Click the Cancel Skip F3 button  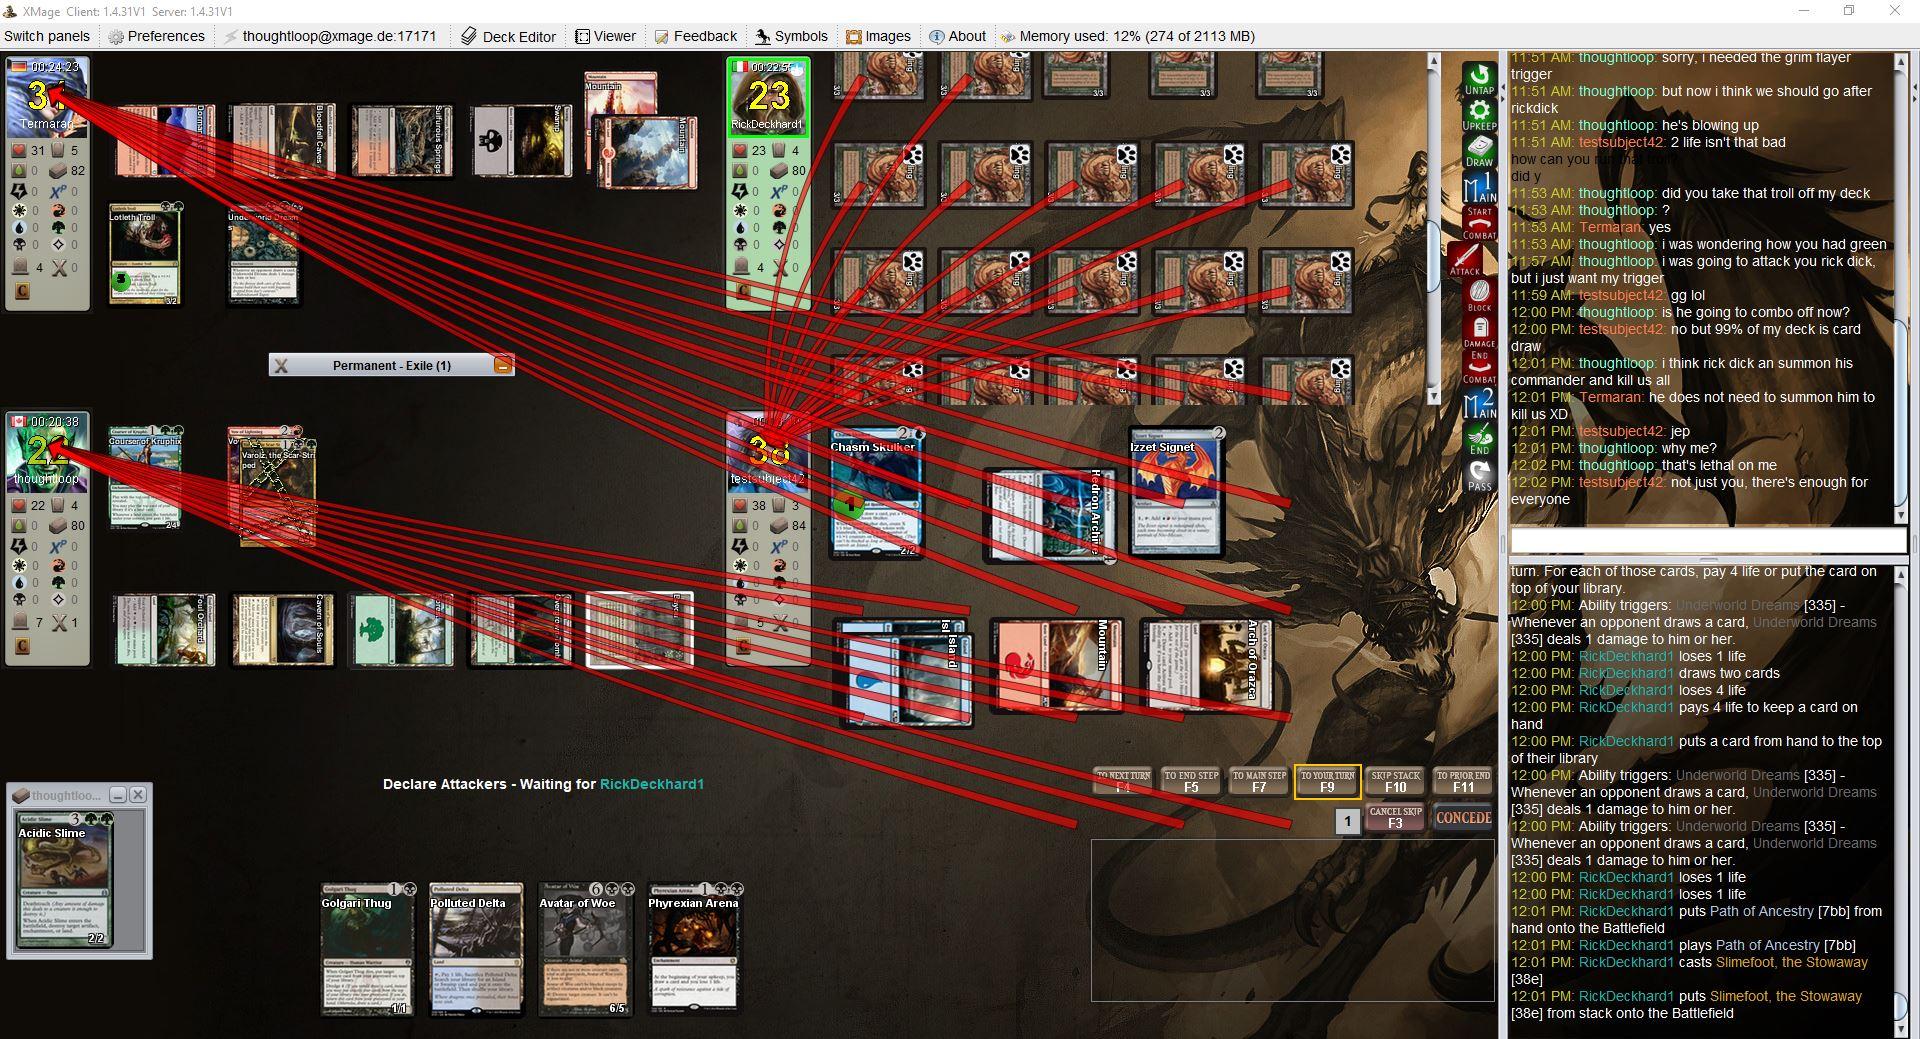pos(1395,818)
